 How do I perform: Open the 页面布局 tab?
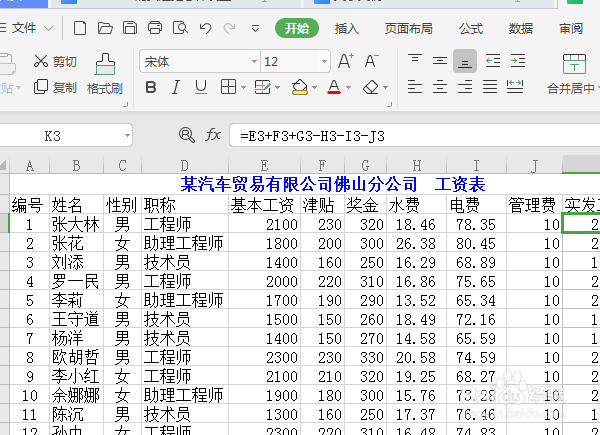pos(408,29)
